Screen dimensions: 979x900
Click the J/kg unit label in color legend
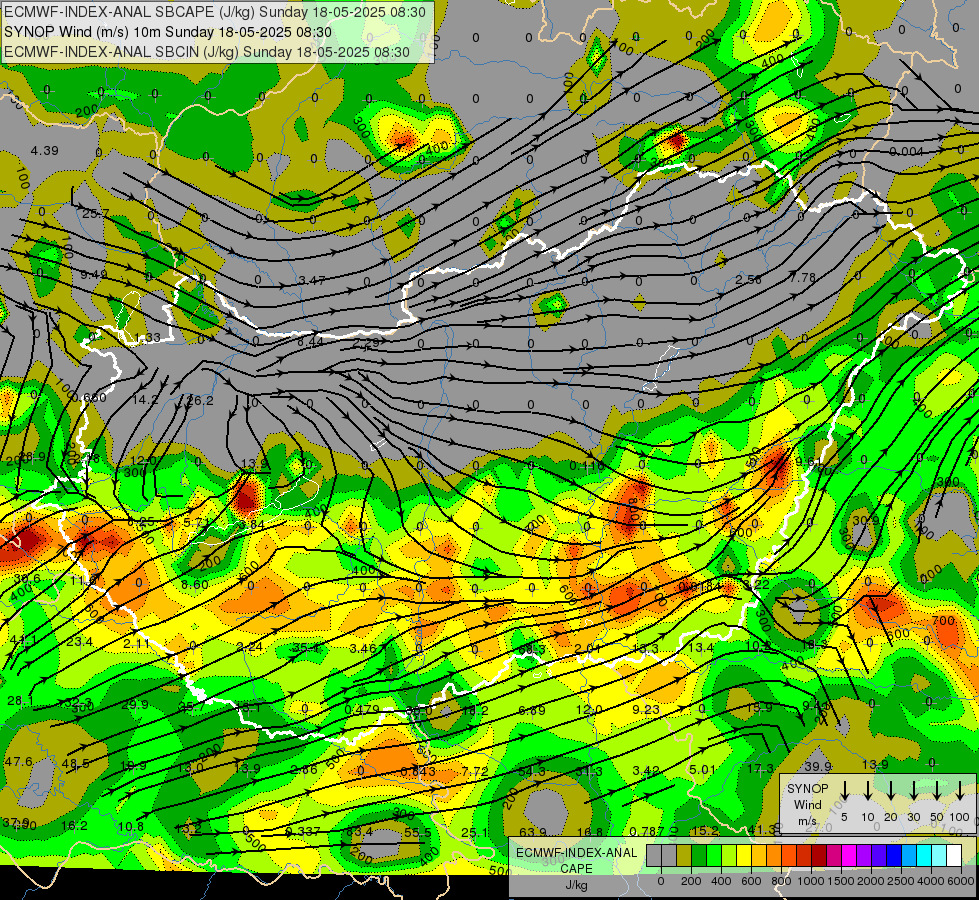[577, 885]
